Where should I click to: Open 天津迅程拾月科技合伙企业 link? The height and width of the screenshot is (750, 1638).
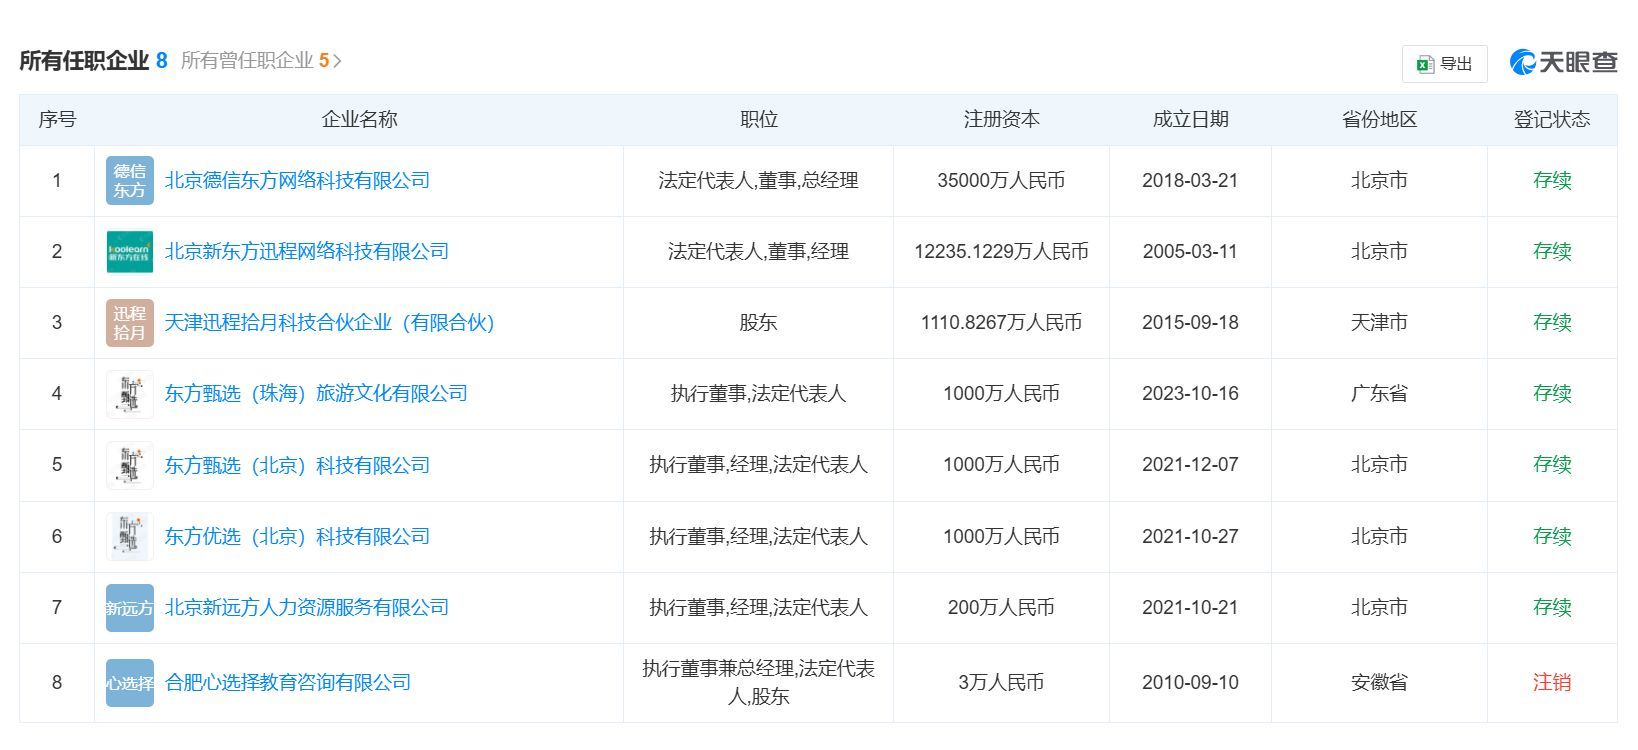tap(329, 323)
